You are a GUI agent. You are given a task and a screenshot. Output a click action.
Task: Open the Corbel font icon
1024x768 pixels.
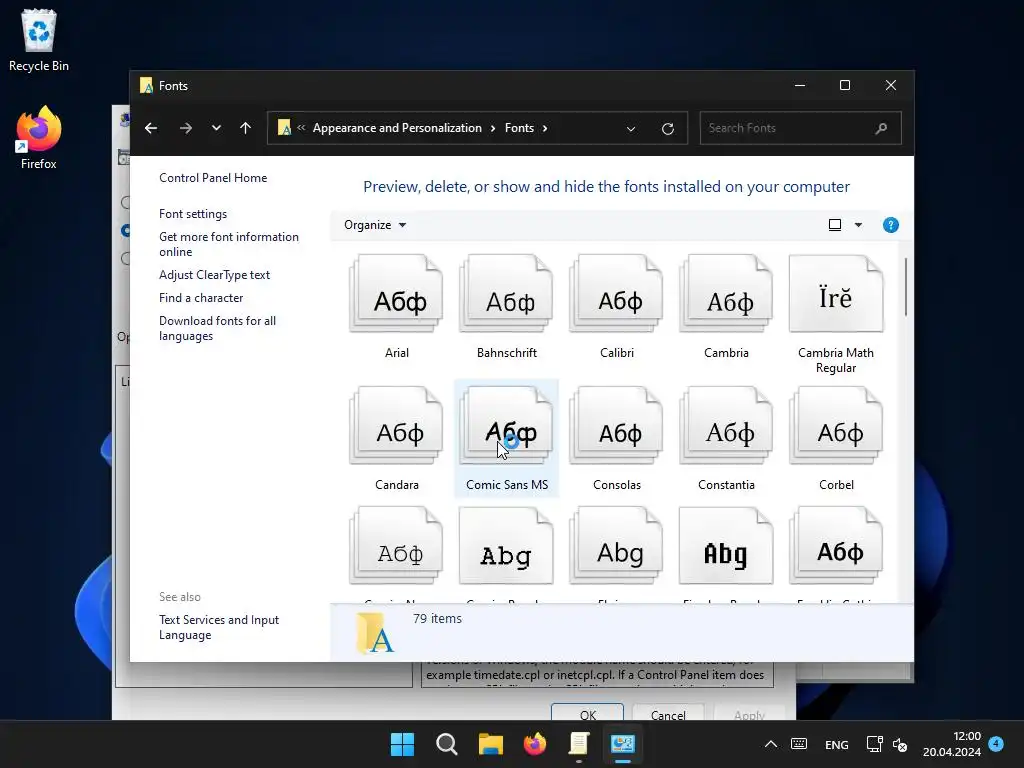pyautogui.click(x=836, y=426)
